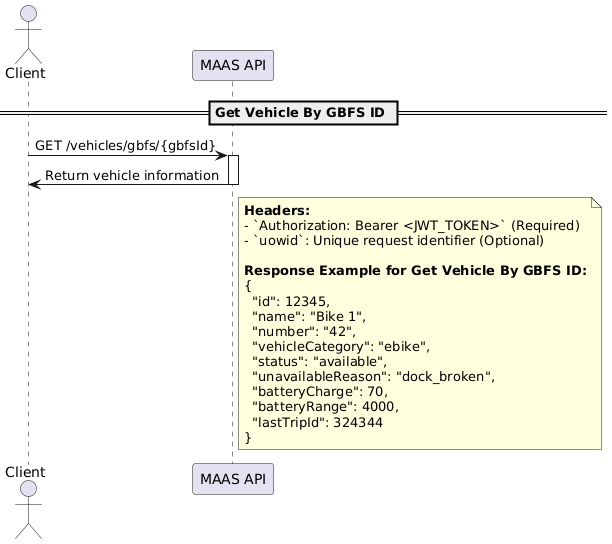Click the "name": "Bike 1" line

point(309,316)
